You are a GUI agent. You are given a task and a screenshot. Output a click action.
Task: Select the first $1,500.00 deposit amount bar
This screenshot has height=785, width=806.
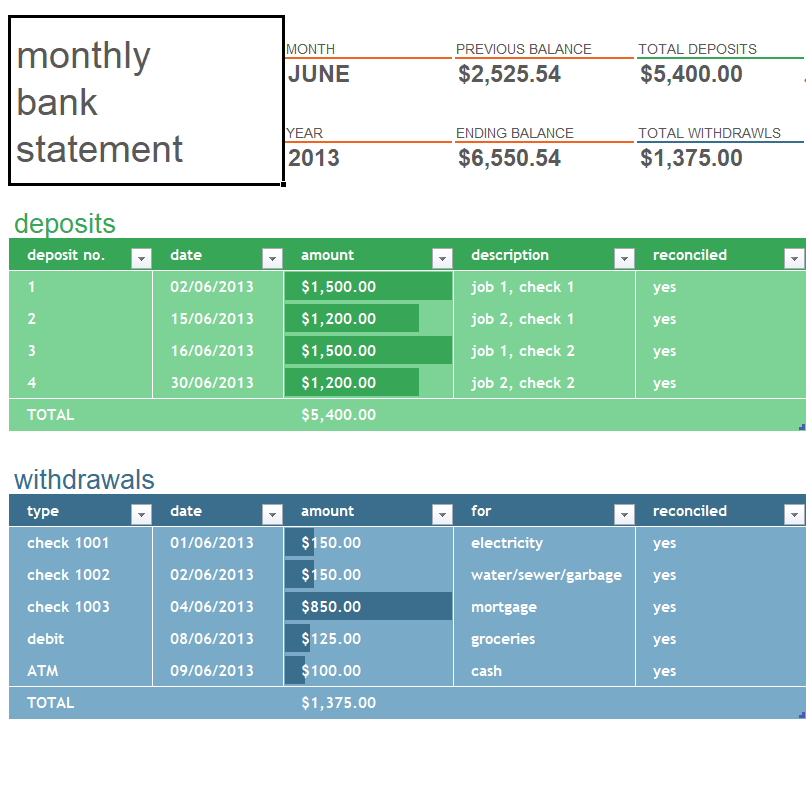[x=368, y=287]
